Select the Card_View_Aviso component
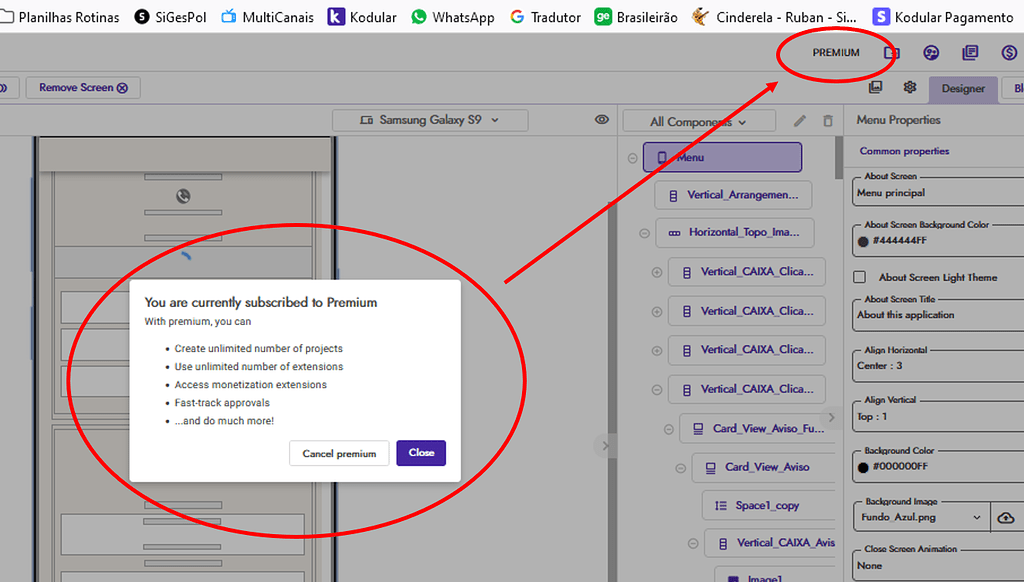Viewport: 1024px width, 582px height. pyautogui.click(x=763, y=467)
